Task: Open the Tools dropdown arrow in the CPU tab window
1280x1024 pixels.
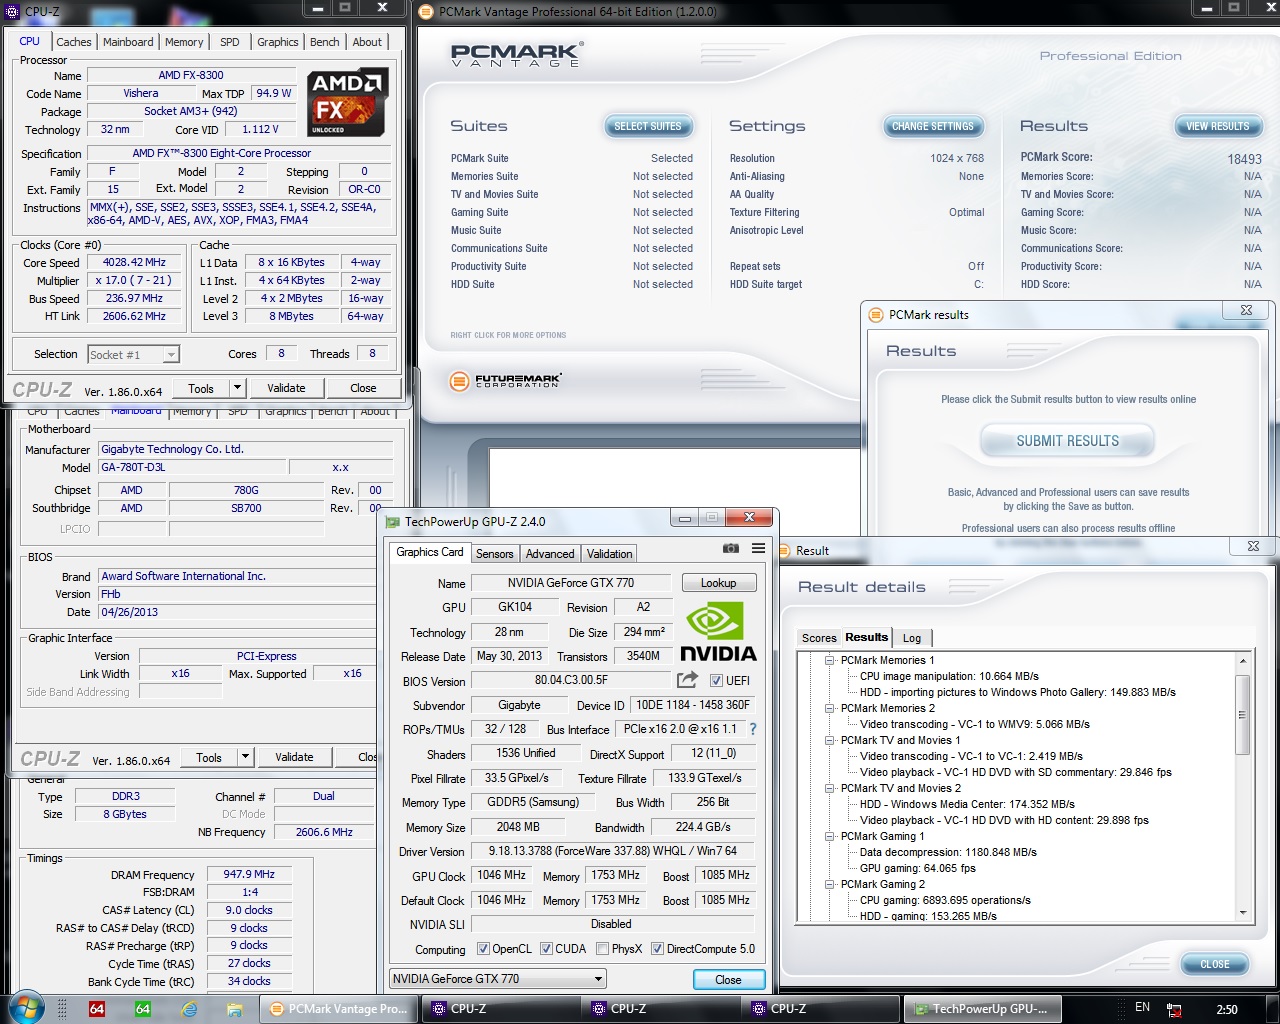Action: click(237, 388)
